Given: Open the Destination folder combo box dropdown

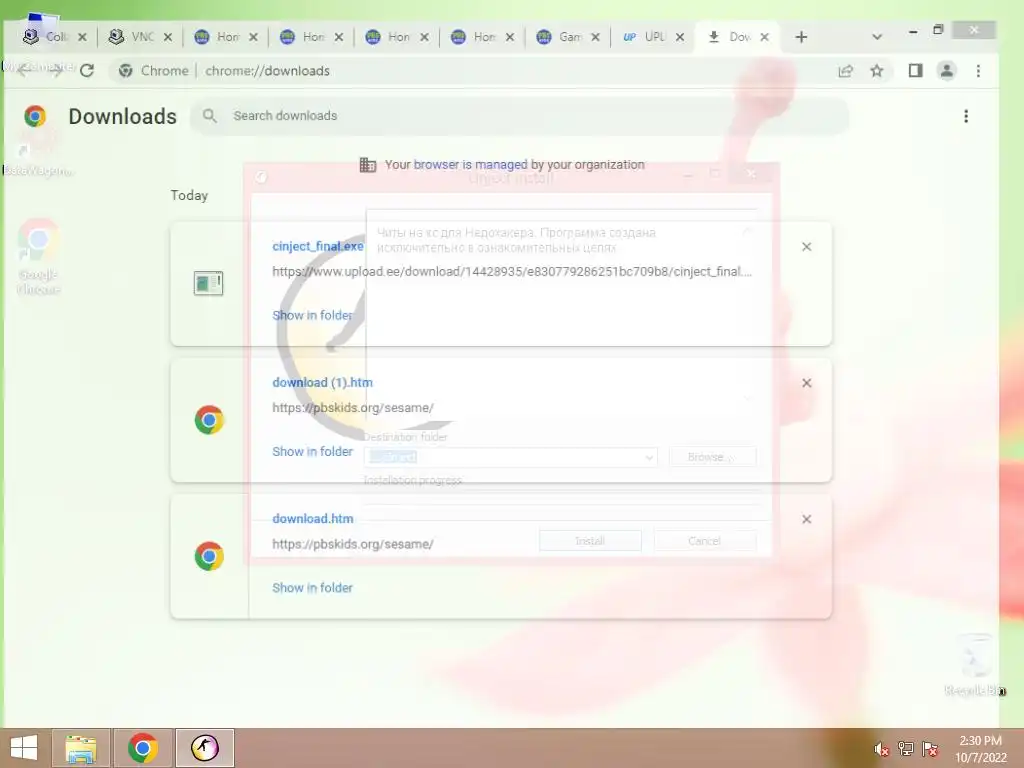Looking at the screenshot, I should click(649, 458).
